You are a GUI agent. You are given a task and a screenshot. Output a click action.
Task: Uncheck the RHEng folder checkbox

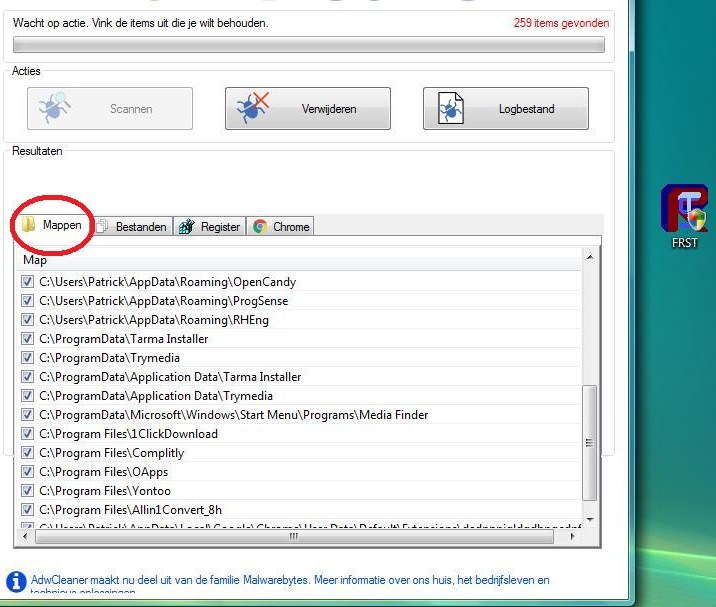click(x=27, y=319)
